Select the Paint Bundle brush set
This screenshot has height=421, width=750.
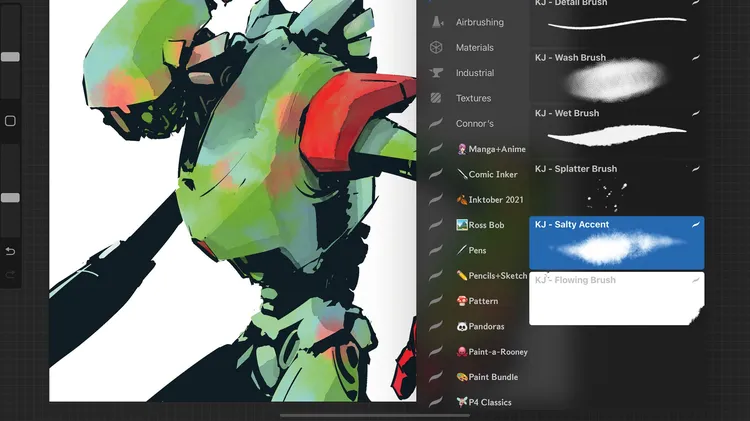click(x=487, y=377)
